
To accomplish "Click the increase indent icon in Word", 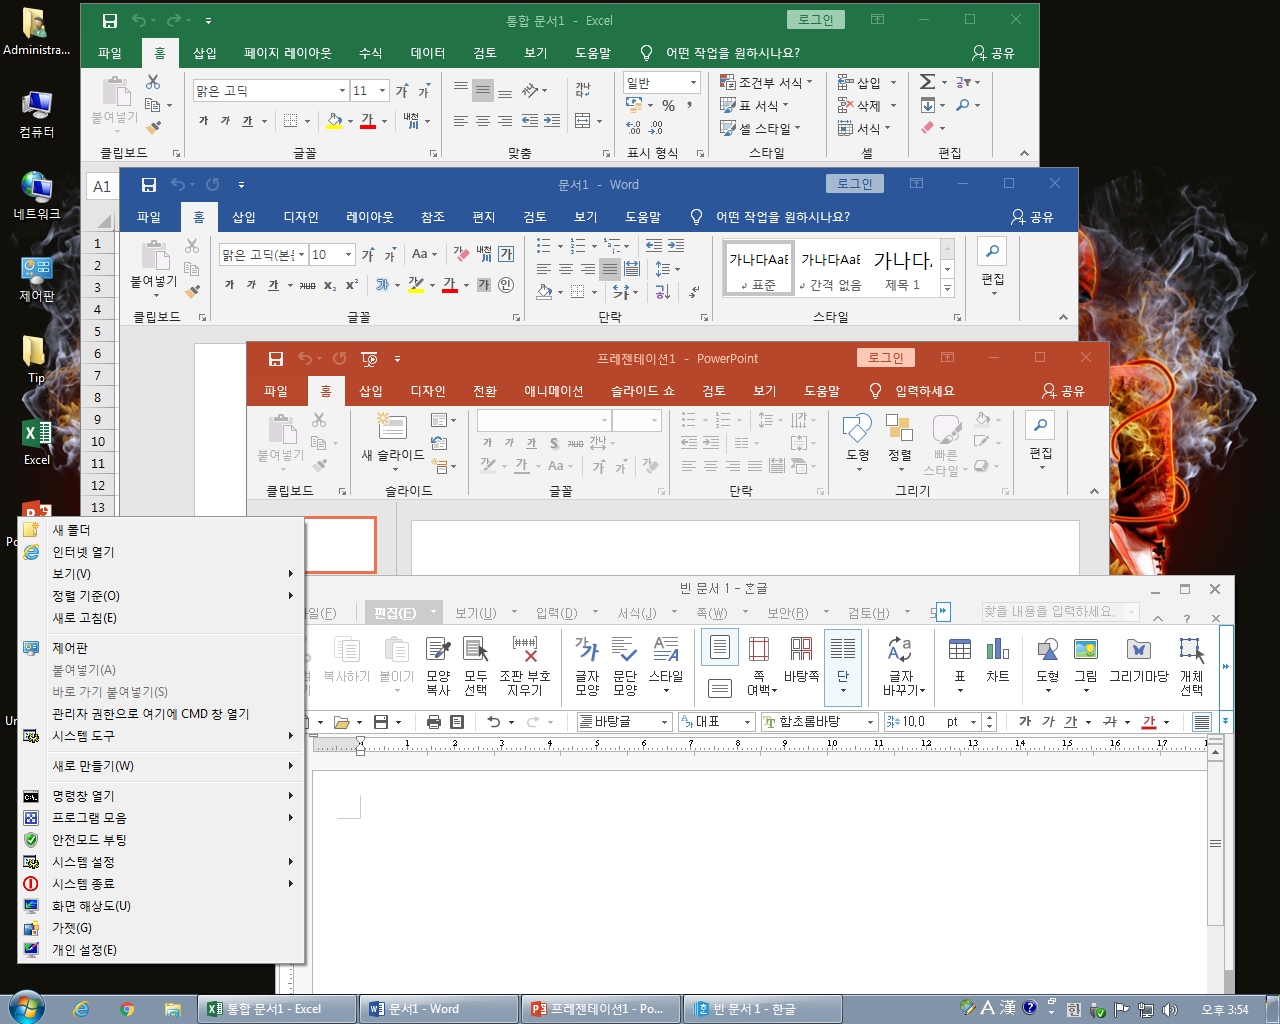I will [677, 246].
